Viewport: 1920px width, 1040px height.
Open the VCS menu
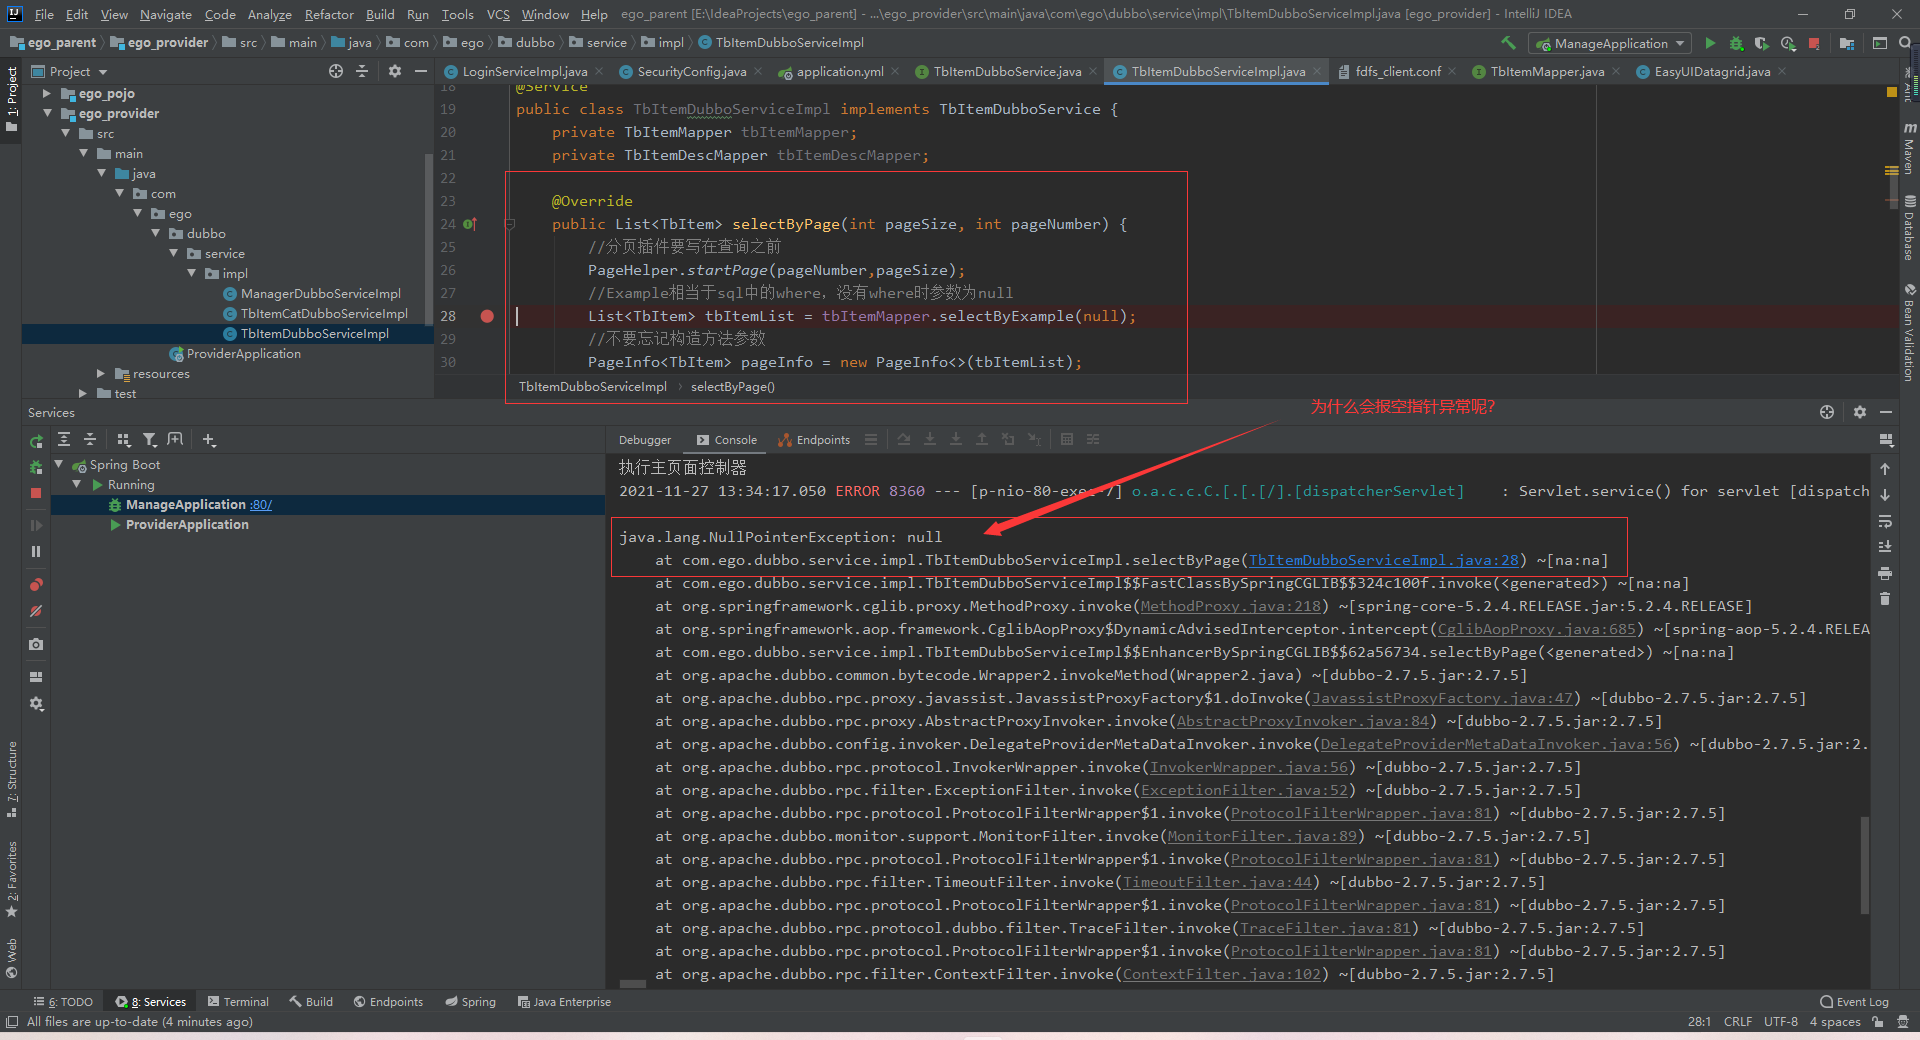click(x=498, y=14)
